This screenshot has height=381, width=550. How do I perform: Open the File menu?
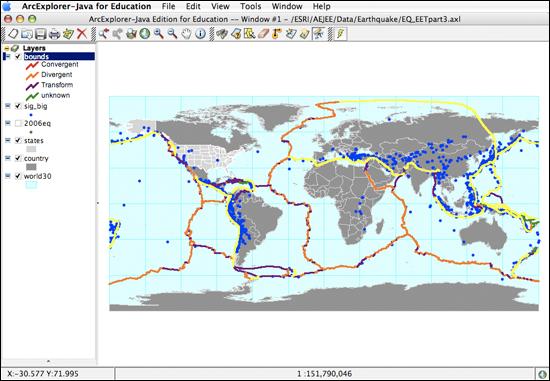168,6
